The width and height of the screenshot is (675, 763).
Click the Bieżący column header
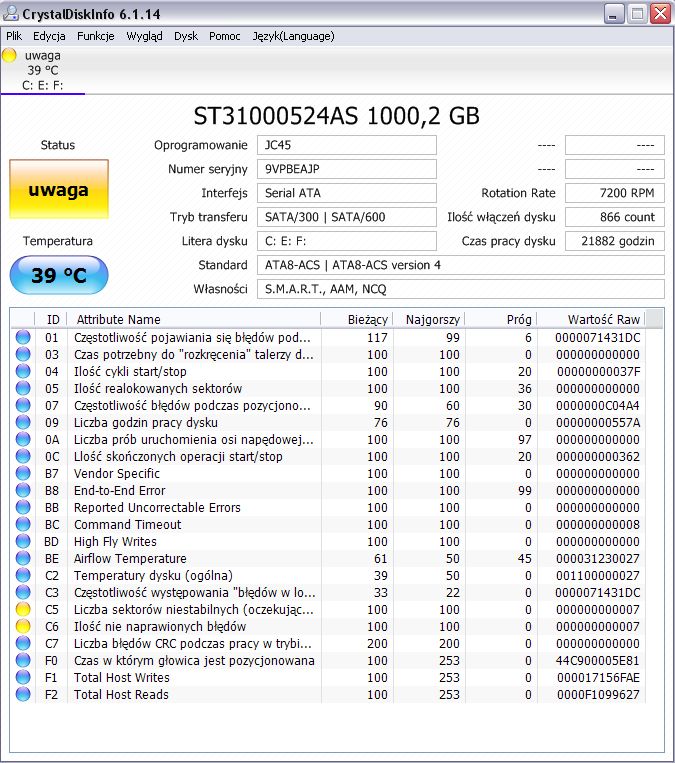[357, 319]
